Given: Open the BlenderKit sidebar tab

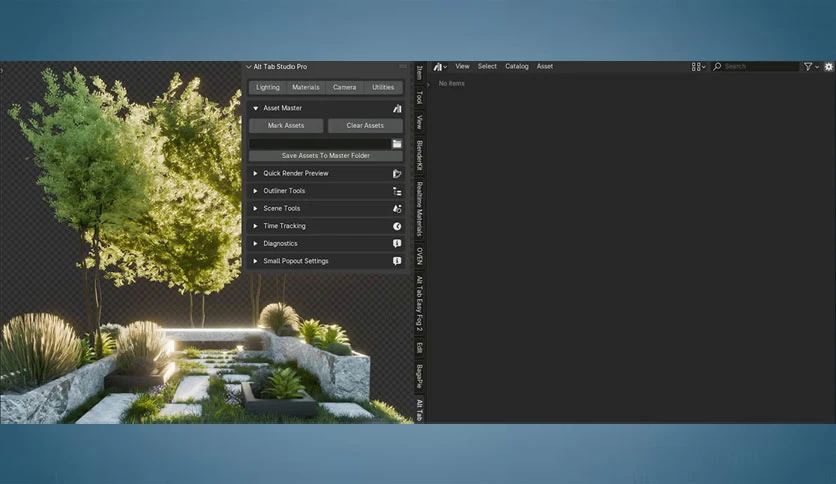Looking at the screenshot, I should click(420, 156).
